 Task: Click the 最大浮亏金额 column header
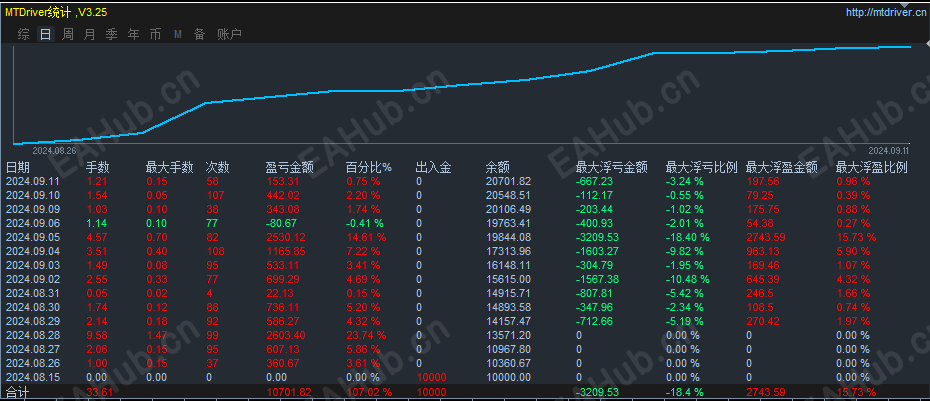point(611,168)
